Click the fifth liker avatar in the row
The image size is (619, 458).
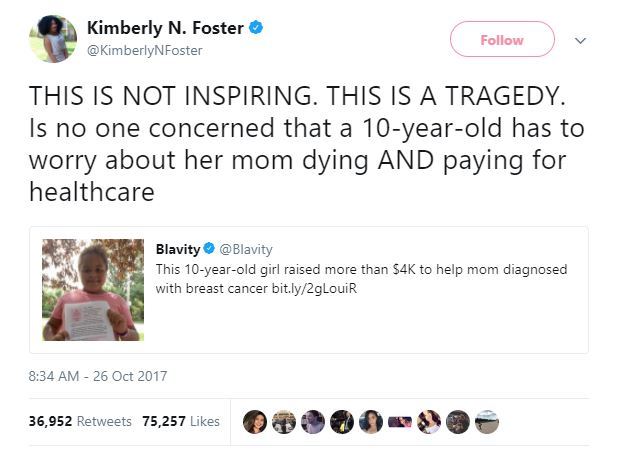pyautogui.click(x=370, y=421)
